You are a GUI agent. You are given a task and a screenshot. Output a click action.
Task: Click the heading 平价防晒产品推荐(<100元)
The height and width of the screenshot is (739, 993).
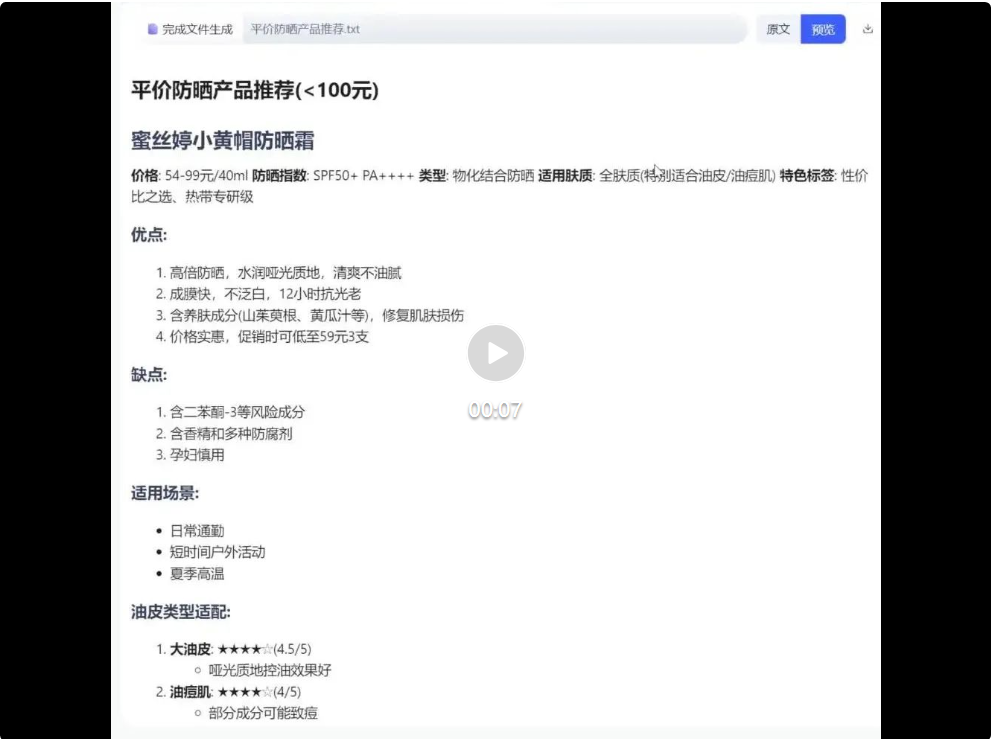pos(255,90)
